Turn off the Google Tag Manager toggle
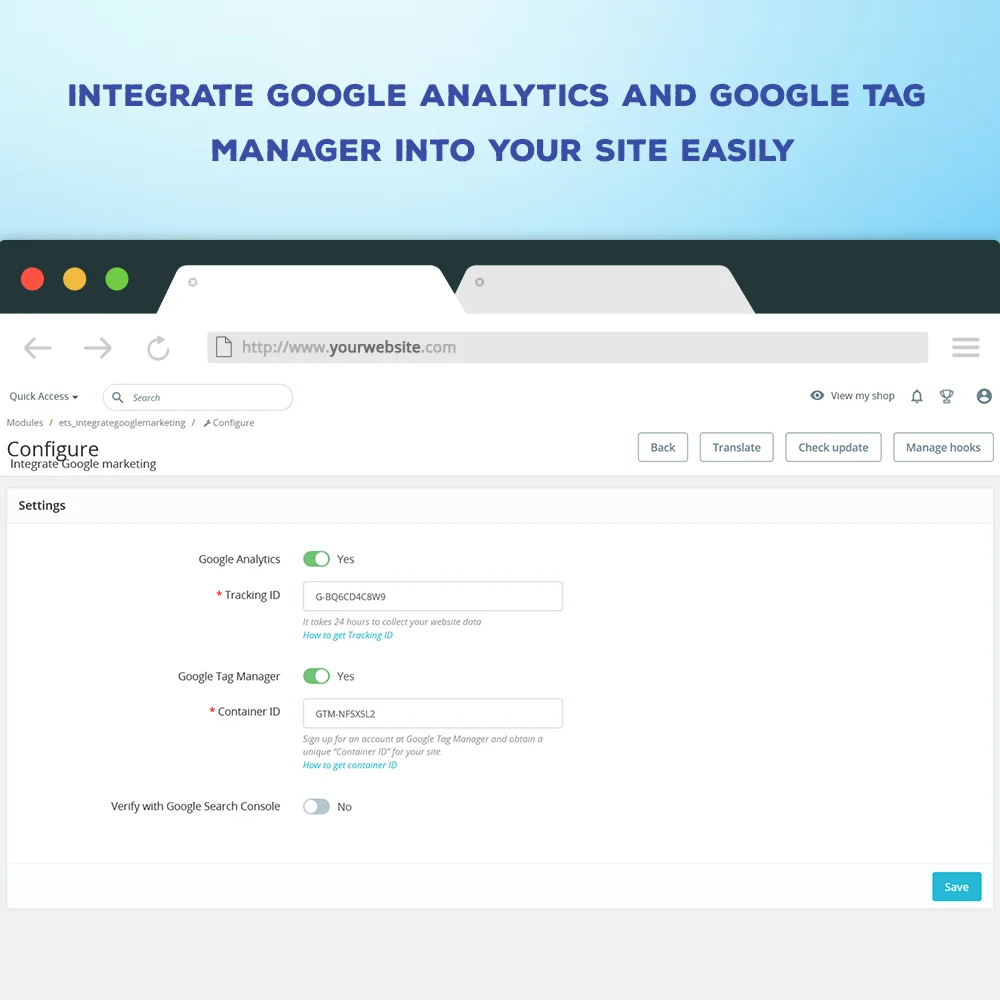Viewport: 1000px width, 1000px height. 316,676
